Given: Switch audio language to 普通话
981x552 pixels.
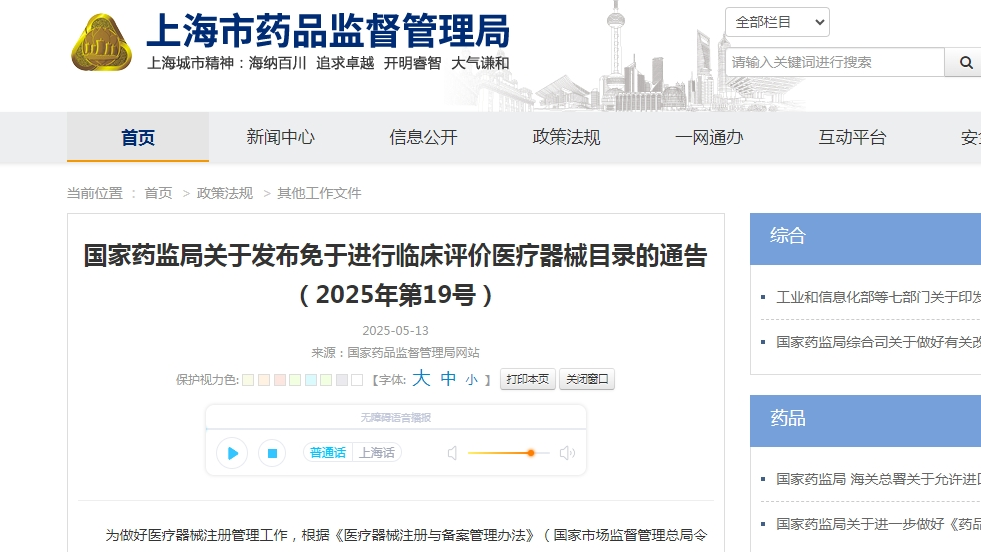Looking at the screenshot, I should tap(327, 453).
